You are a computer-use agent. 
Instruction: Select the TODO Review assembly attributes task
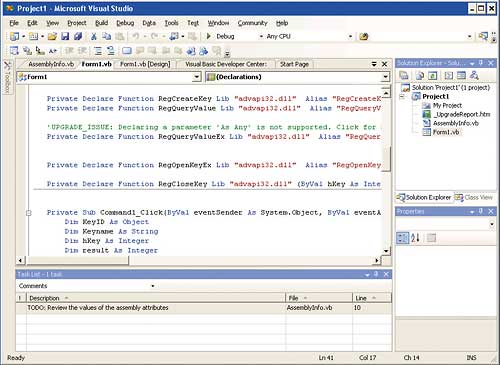click(x=204, y=308)
